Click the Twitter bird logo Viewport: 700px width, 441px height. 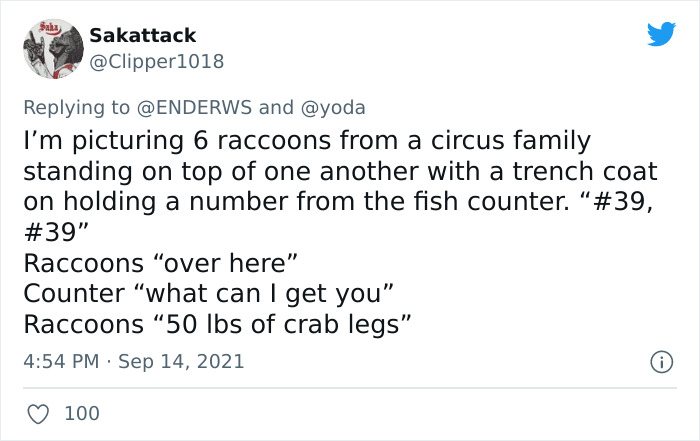661,35
